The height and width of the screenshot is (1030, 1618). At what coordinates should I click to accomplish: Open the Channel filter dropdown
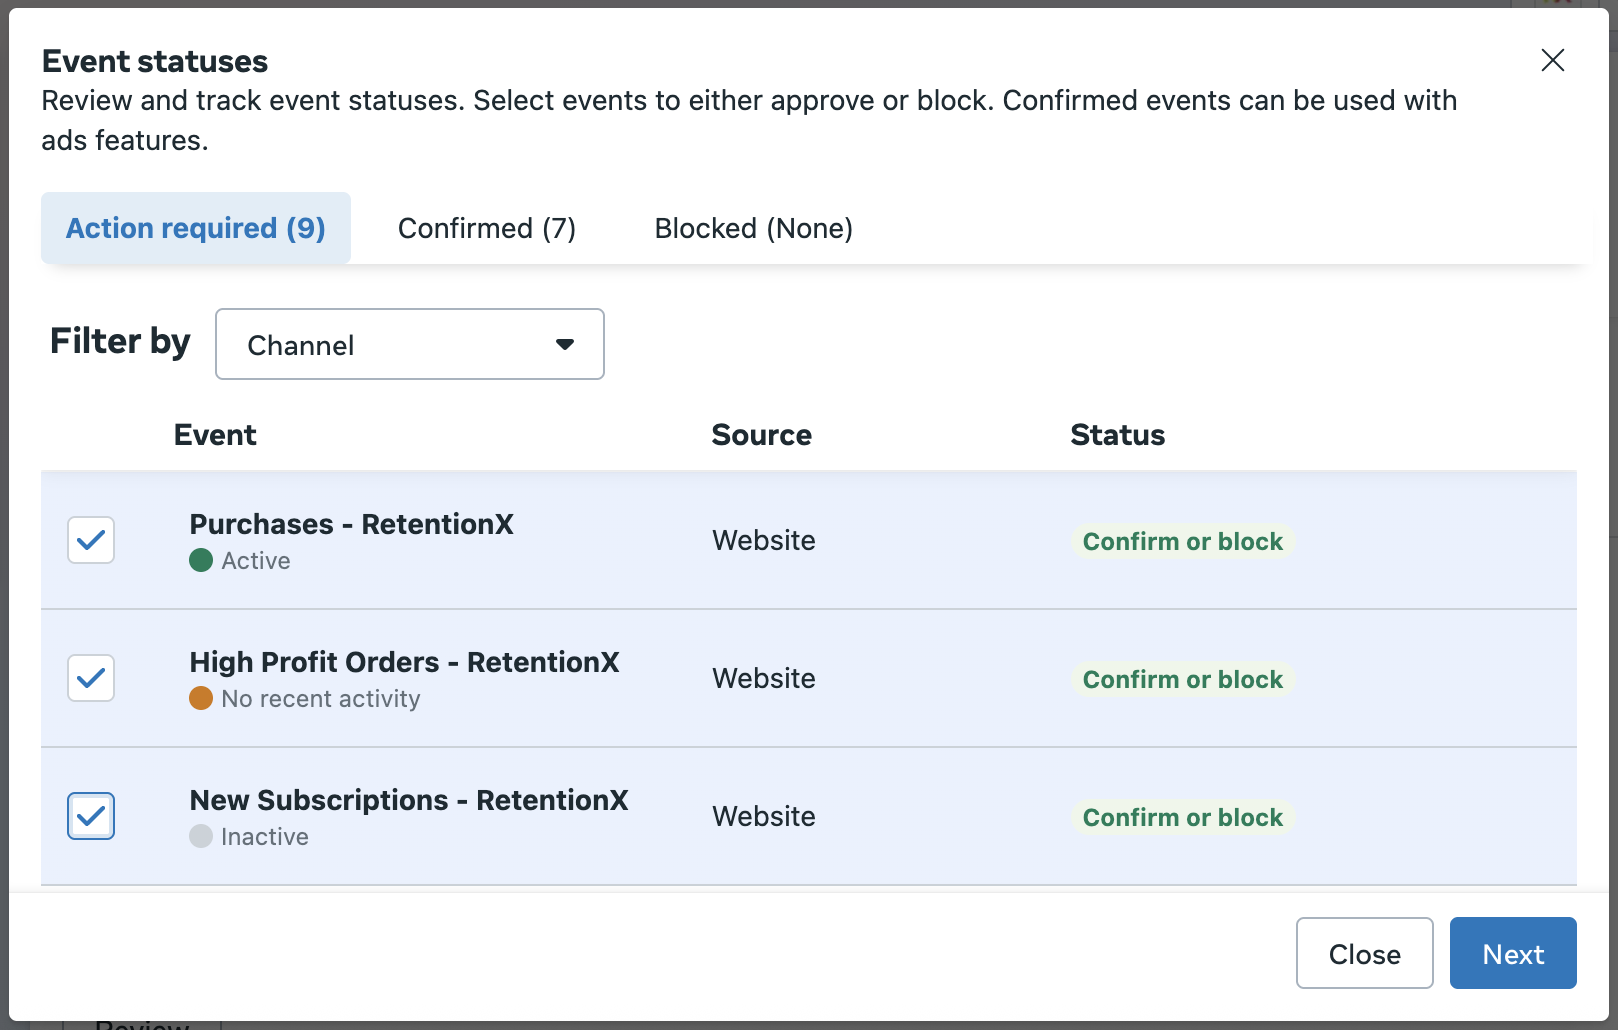pos(409,344)
